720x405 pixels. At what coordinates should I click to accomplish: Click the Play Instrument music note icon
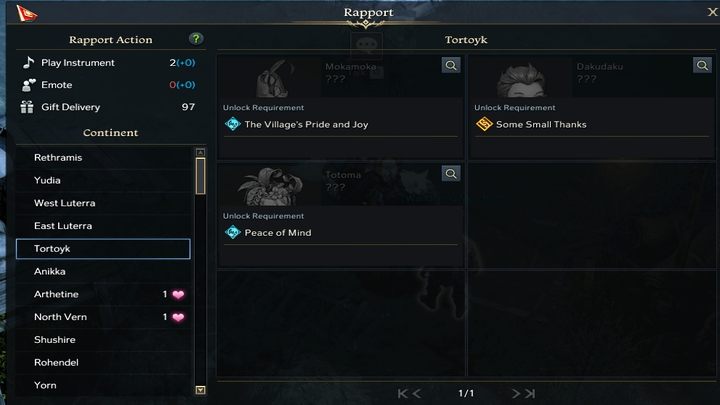(x=28, y=63)
